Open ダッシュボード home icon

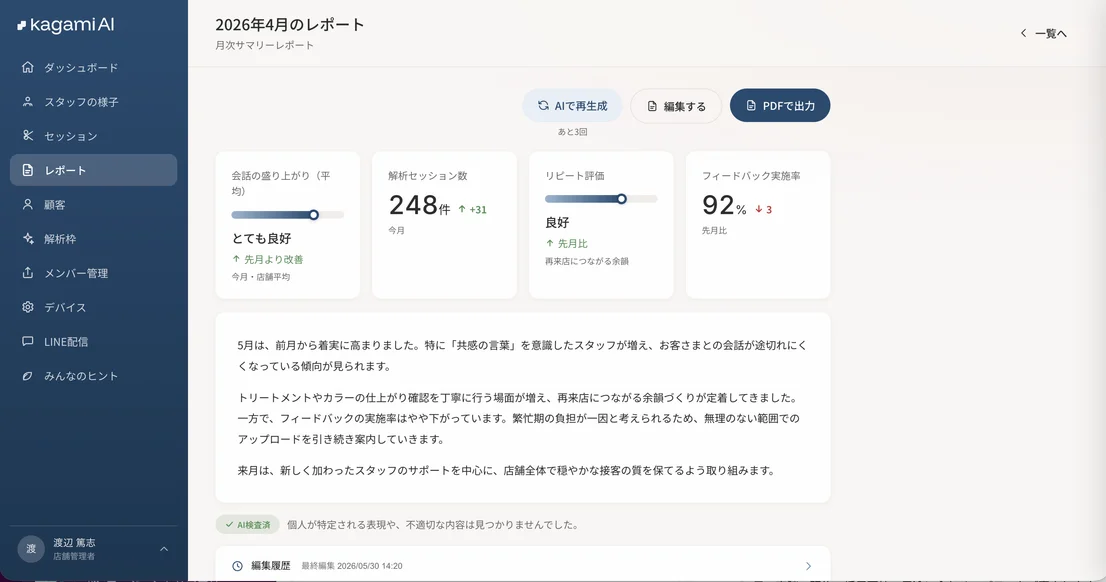coord(28,67)
